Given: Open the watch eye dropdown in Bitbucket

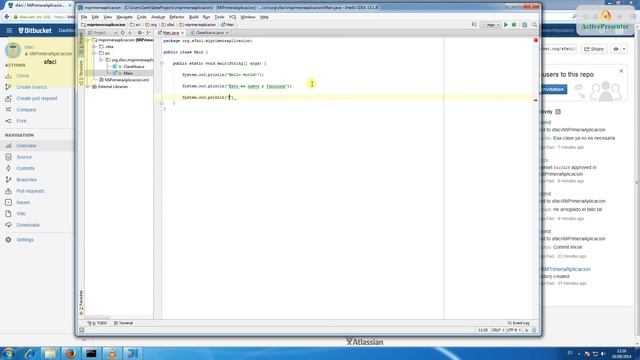Looking at the screenshot, I should point(619,49).
